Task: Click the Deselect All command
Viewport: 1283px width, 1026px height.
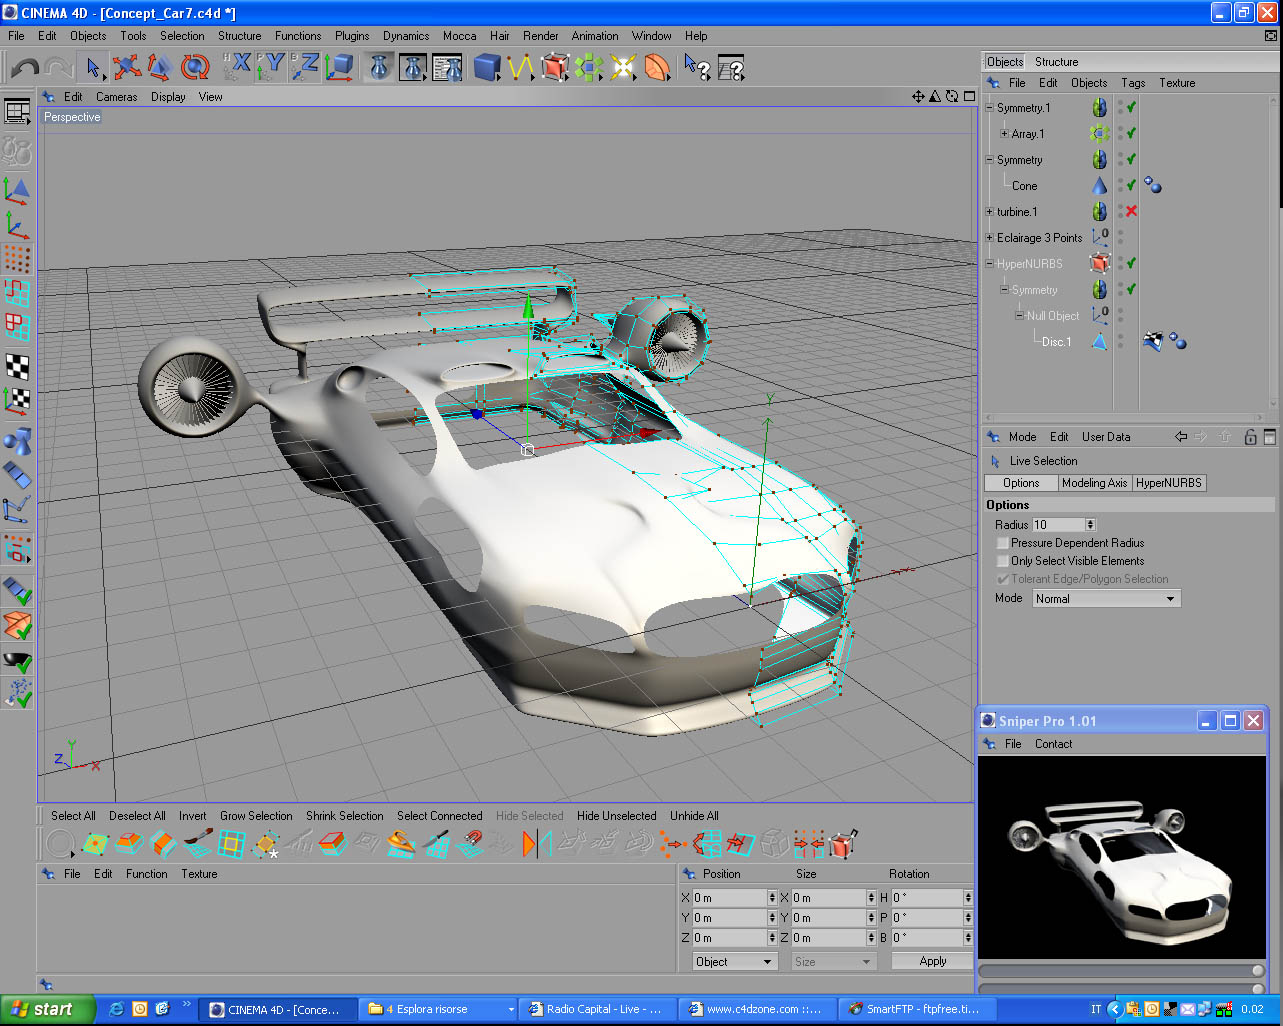Action: pyautogui.click(x=137, y=815)
